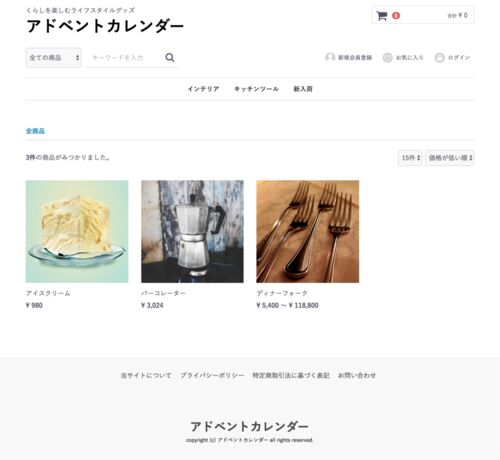Click the keyword search input field
This screenshot has width=500, height=460.
pos(125,58)
